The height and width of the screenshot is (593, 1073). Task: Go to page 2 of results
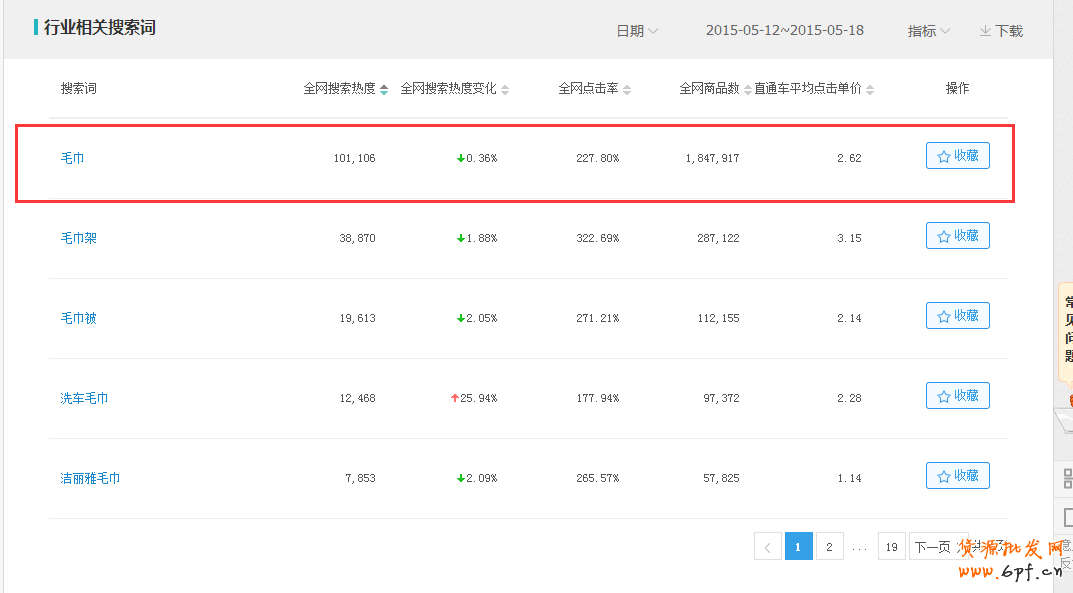point(829,547)
